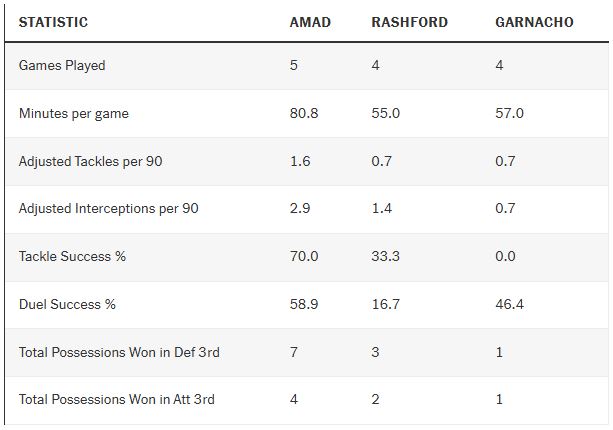Image resolution: width=613 pixels, height=430 pixels.
Task: Click Total Possessions Won in Att 3rd
Action: 116,399
